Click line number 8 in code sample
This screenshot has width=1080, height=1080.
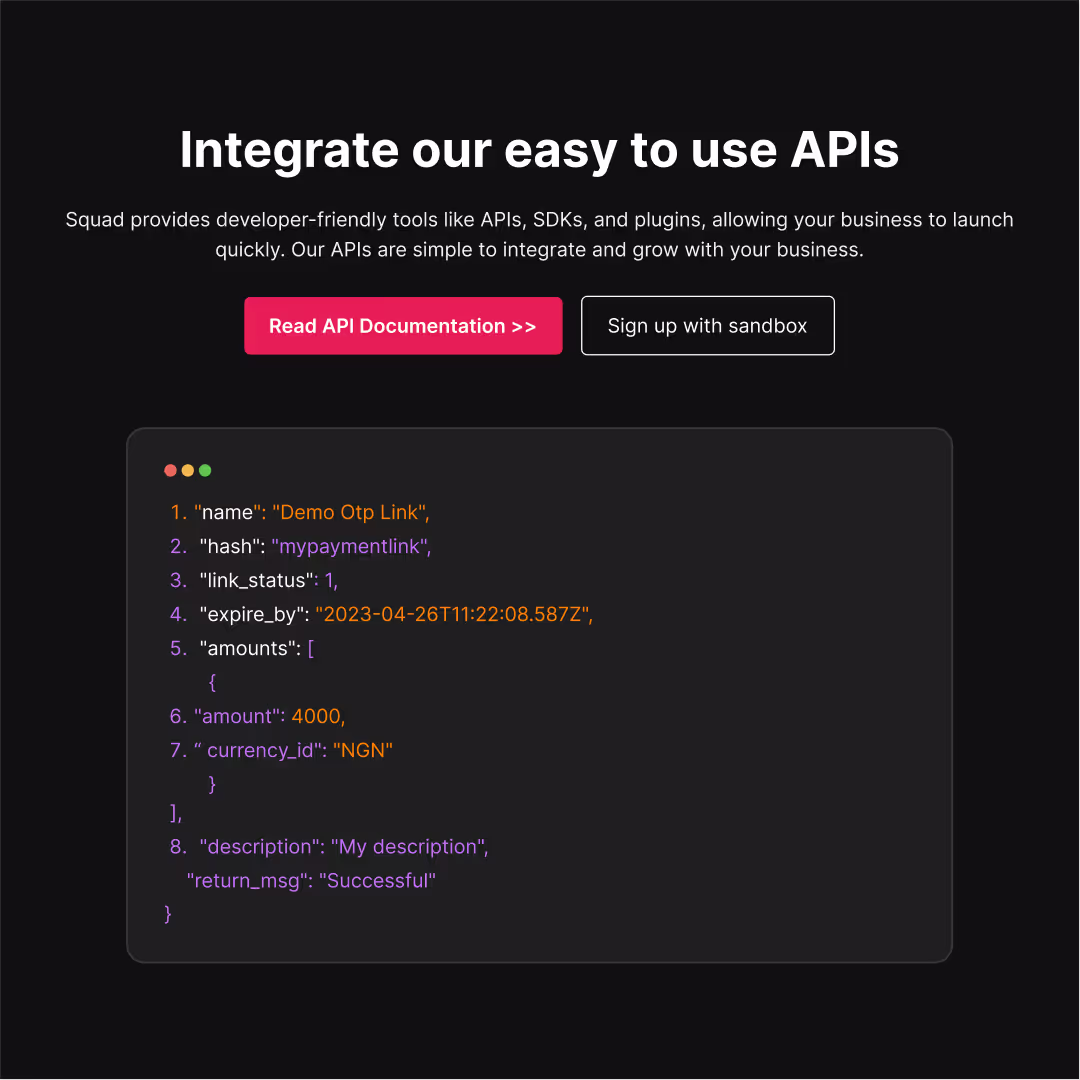pos(178,847)
